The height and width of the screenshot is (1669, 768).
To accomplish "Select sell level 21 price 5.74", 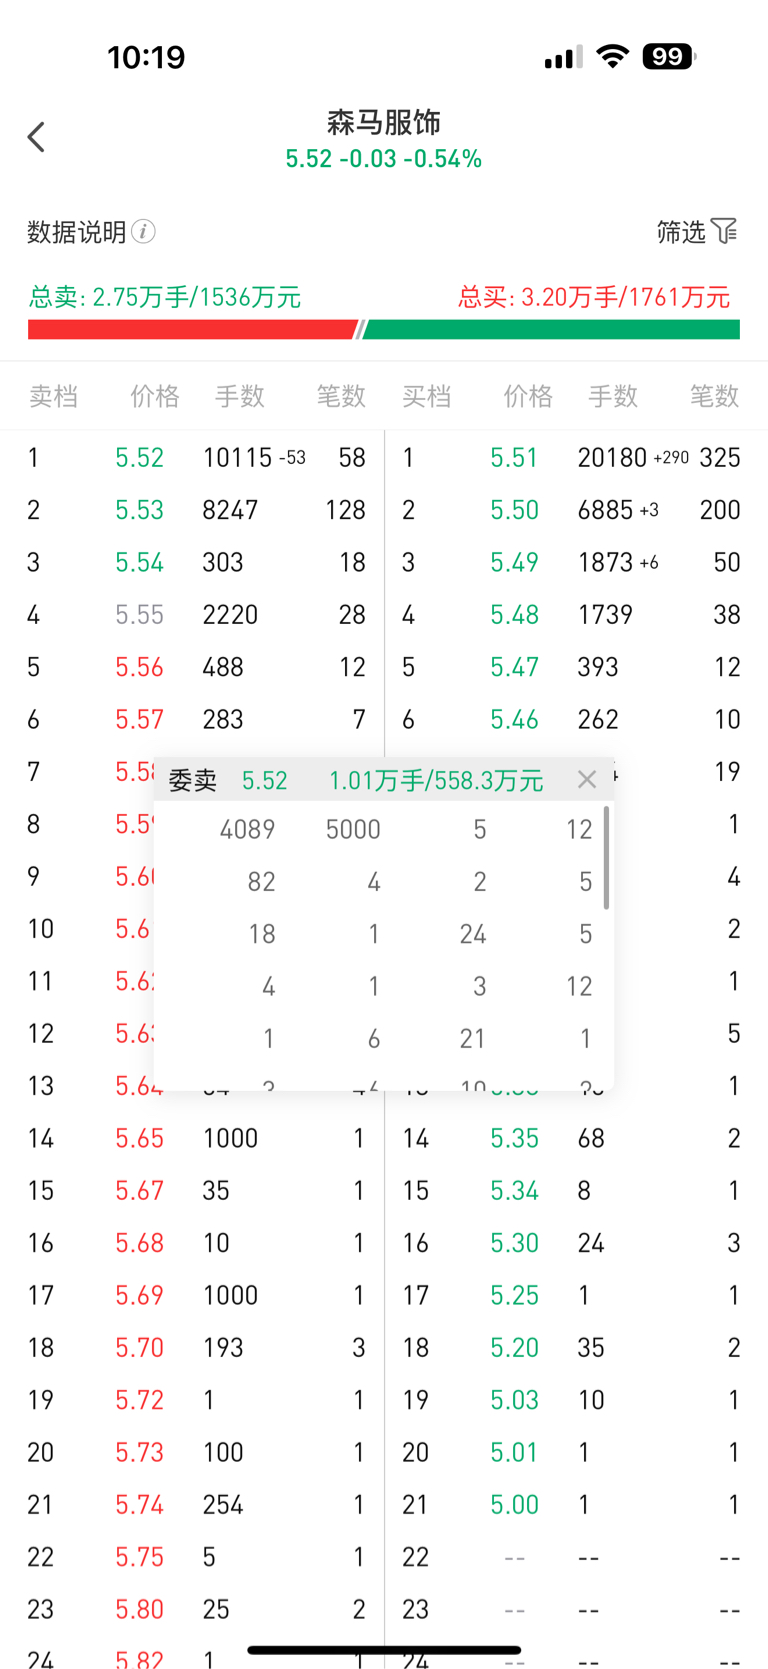I will (x=139, y=1504).
